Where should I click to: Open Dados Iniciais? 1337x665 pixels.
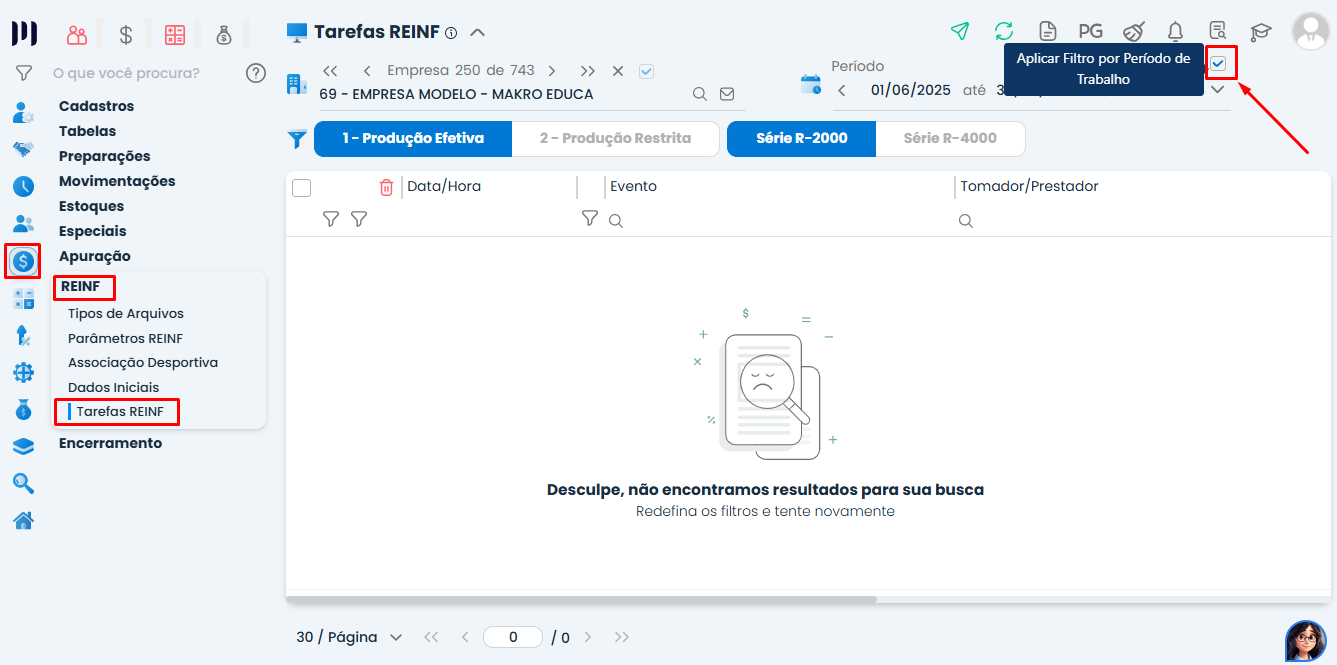tap(113, 387)
